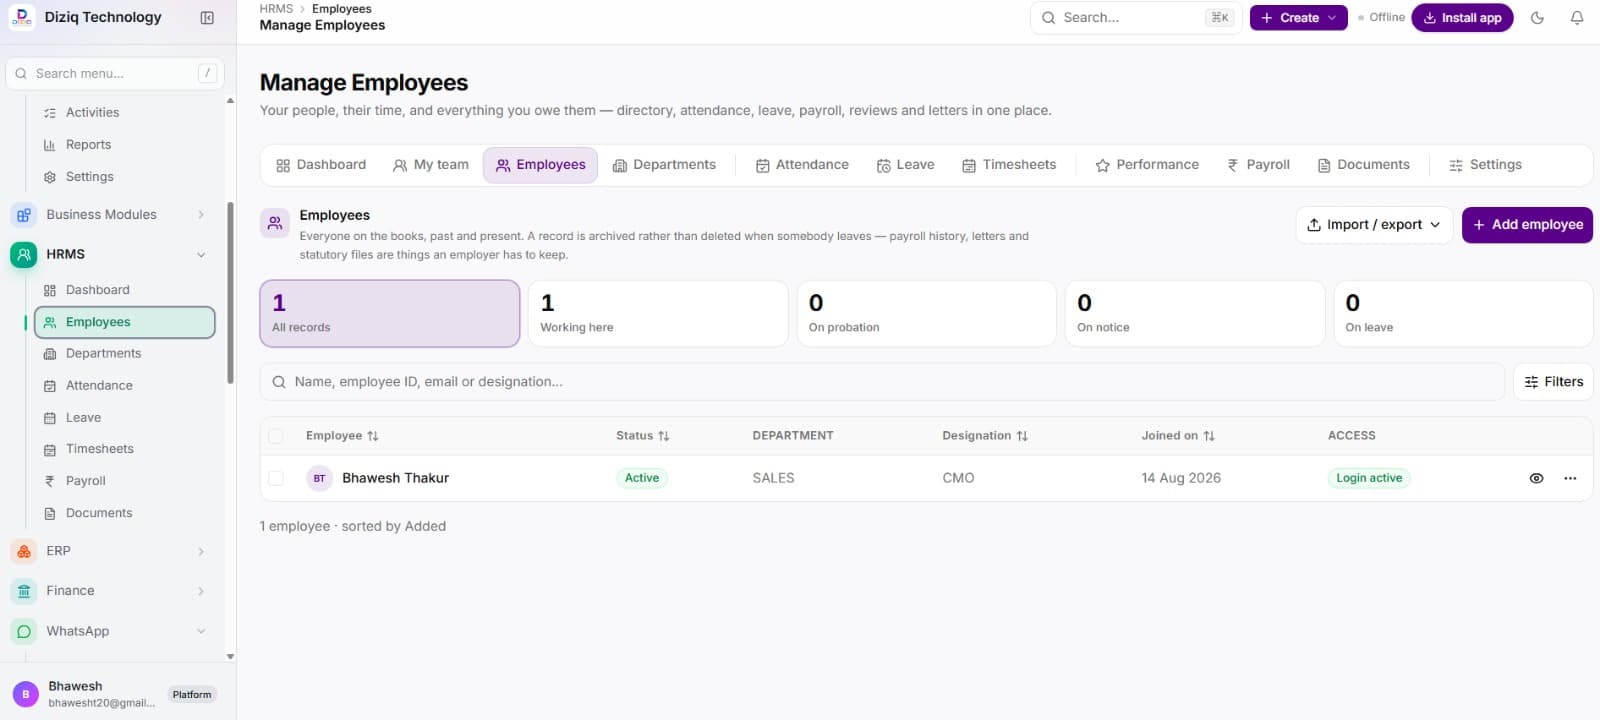
Task: Open the Payroll tab
Action: (x=1258, y=165)
